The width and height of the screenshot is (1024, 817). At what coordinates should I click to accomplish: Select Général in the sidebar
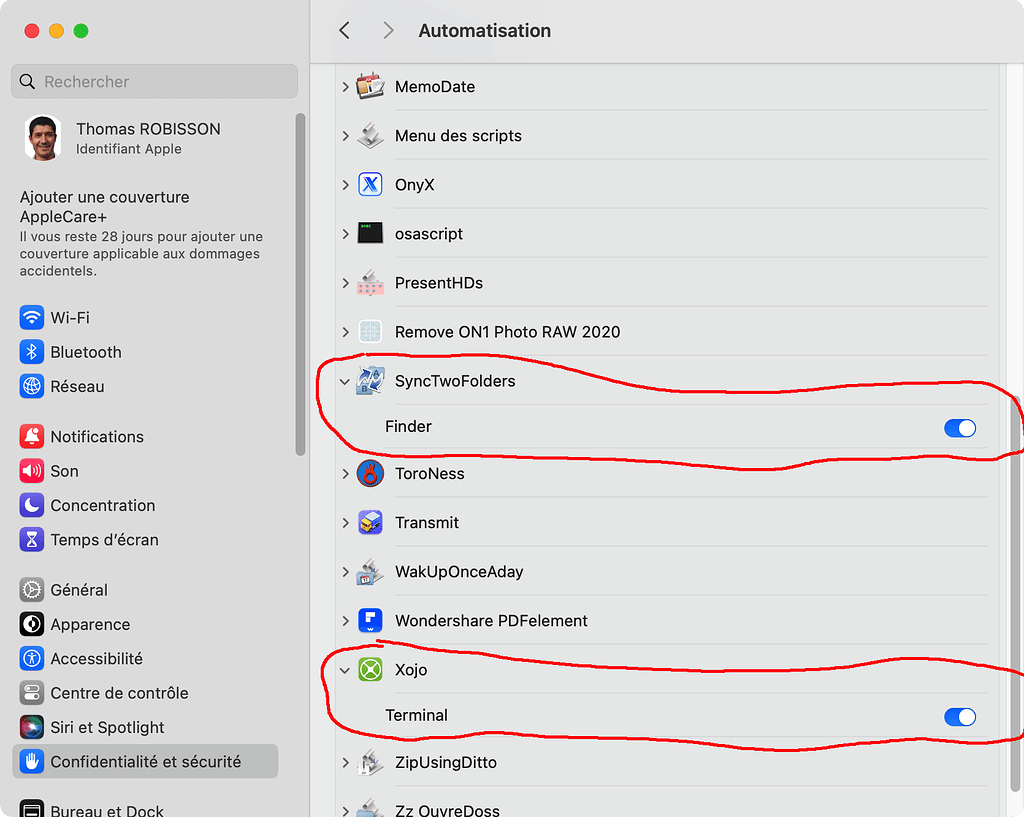coord(145,590)
